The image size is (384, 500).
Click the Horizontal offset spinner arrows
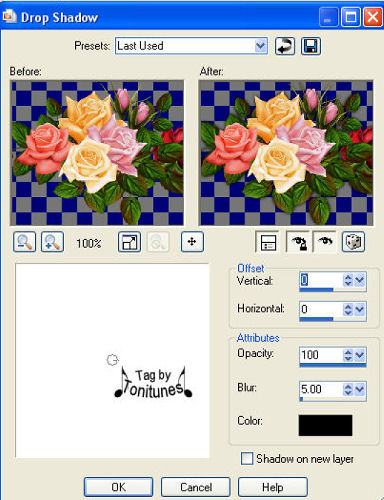click(x=348, y=309)
